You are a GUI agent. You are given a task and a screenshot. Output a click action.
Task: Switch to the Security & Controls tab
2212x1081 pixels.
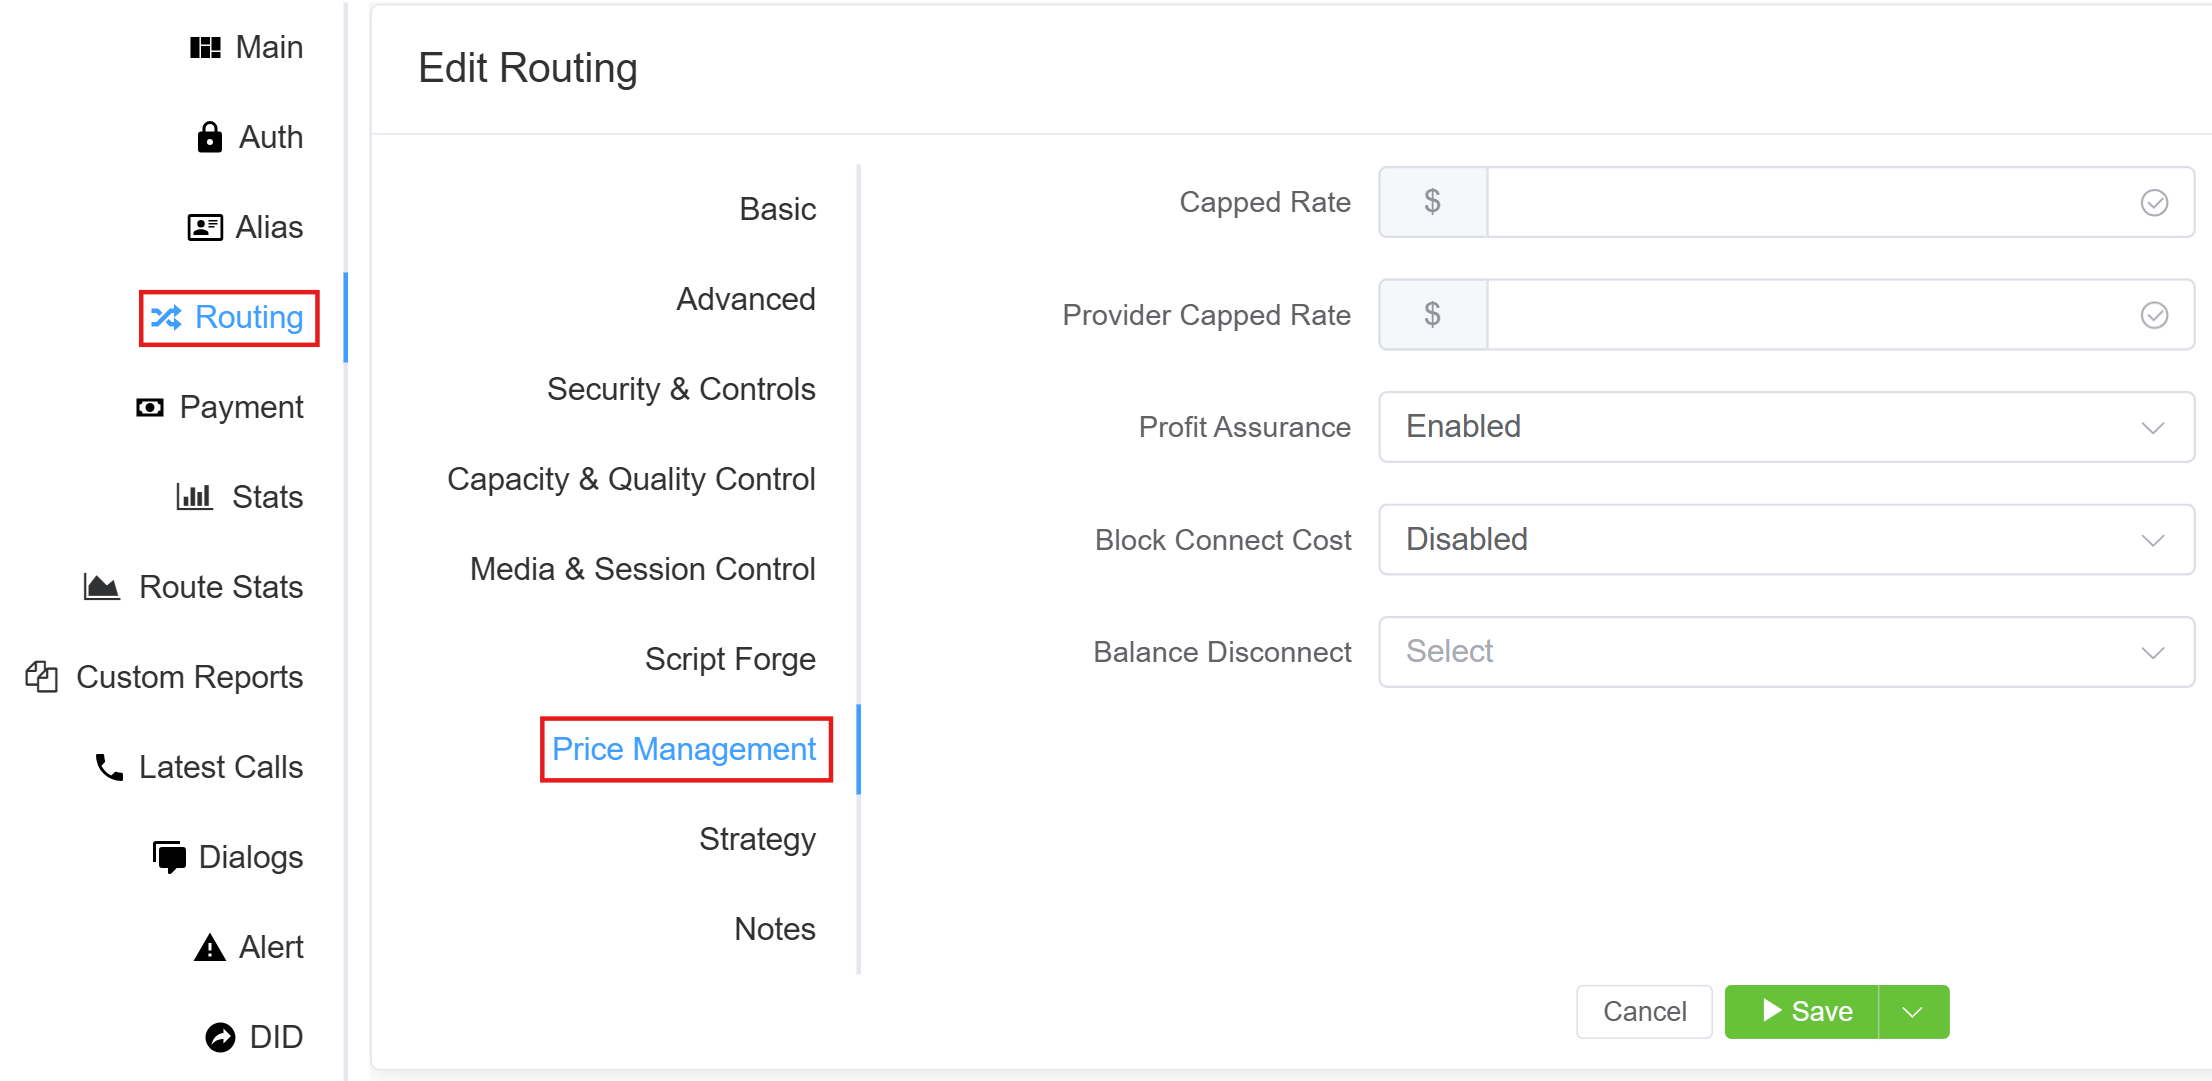click(681, 389)
